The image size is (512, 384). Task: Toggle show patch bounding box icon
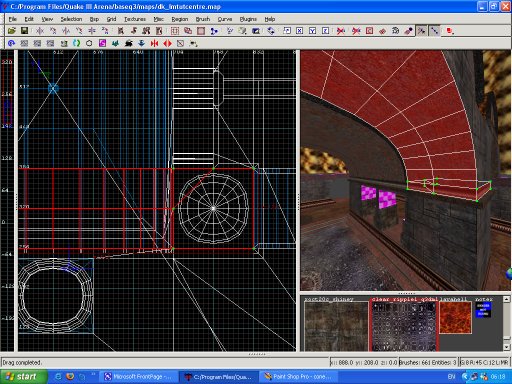(x=369, y=31)
